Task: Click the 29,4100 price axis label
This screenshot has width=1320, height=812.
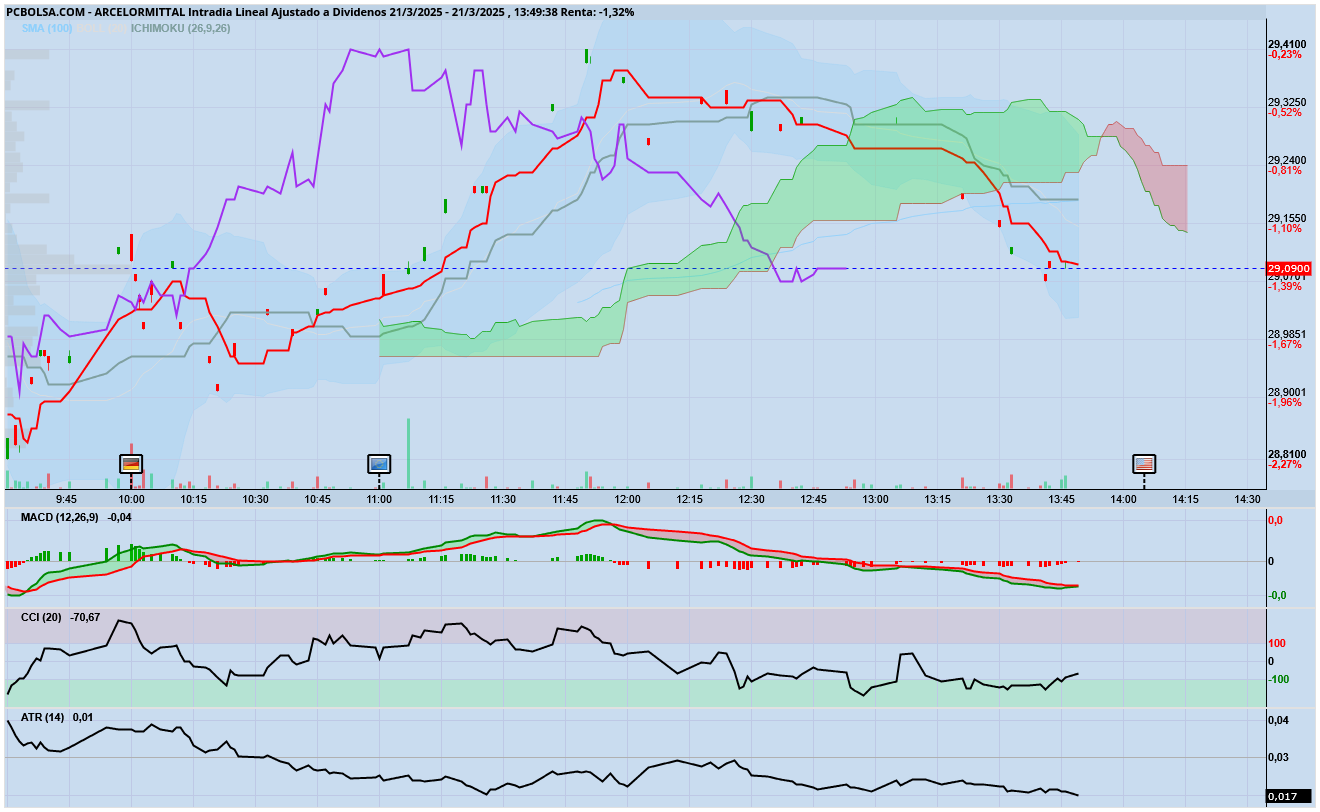Action: pyautogui.click(x=1286, y=44)
